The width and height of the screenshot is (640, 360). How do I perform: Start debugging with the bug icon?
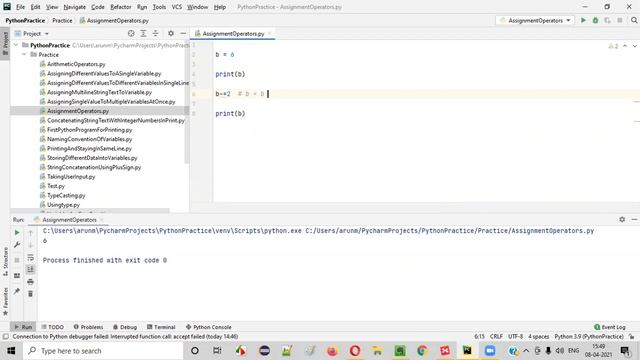(596, 20)
